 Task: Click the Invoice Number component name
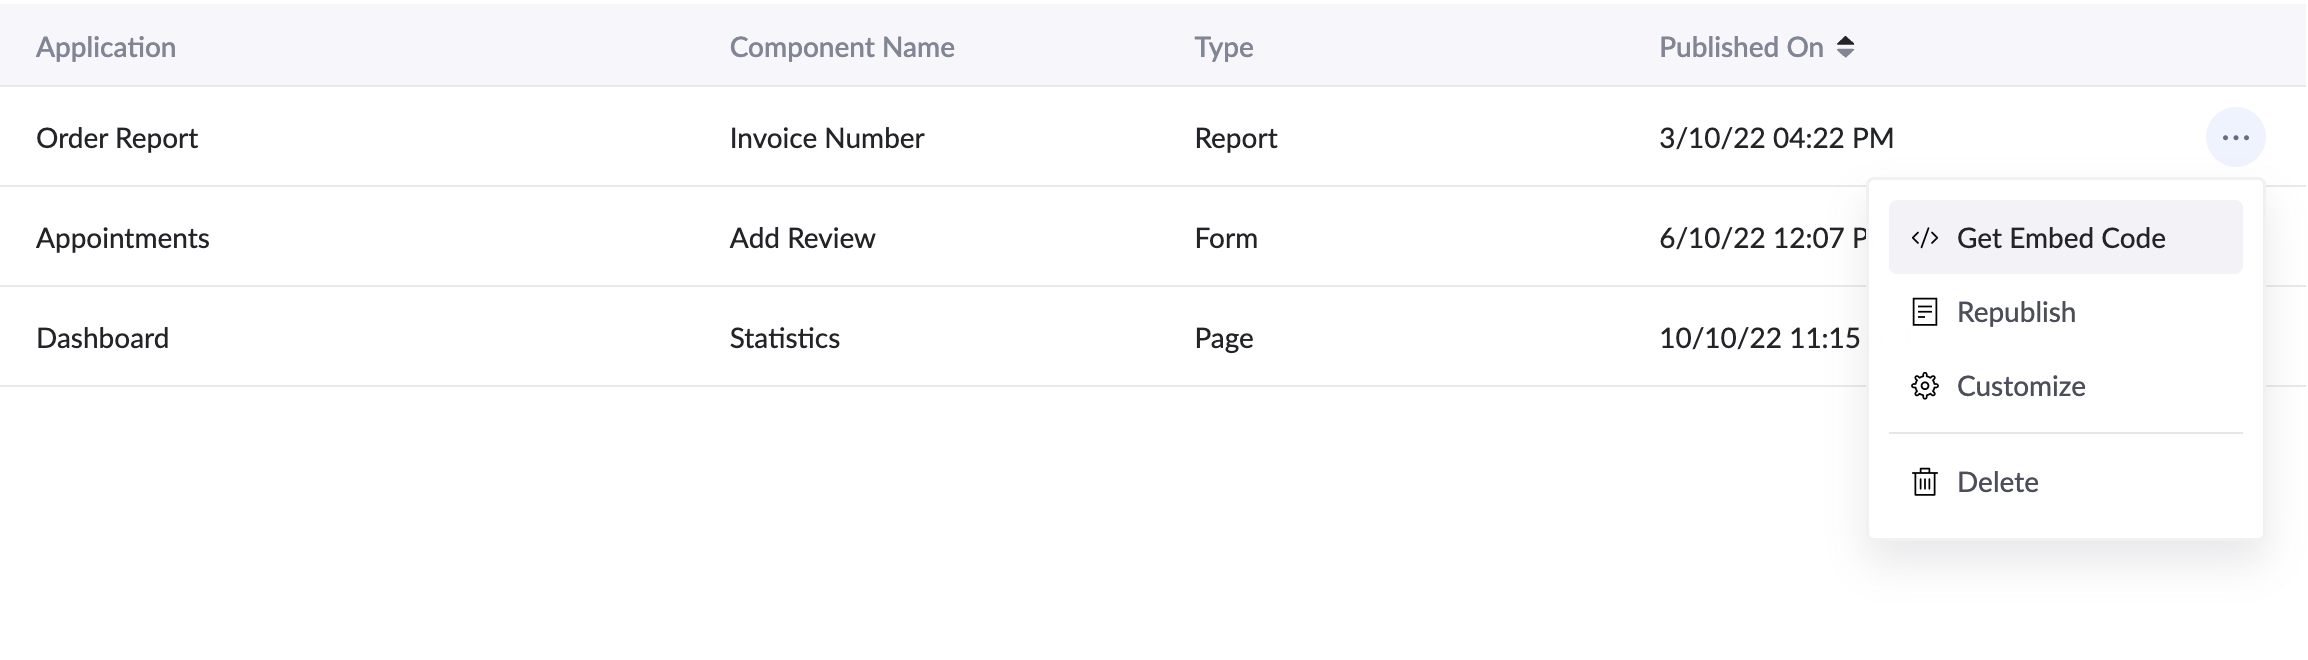pyautogui.click(x=827, y=138)
